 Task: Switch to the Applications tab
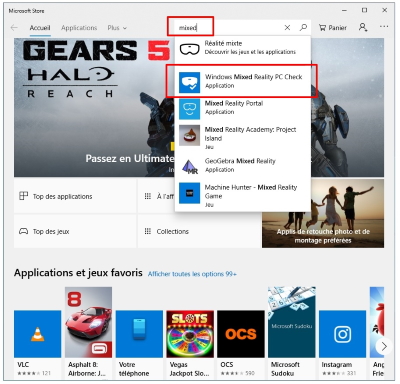point(79,28)
